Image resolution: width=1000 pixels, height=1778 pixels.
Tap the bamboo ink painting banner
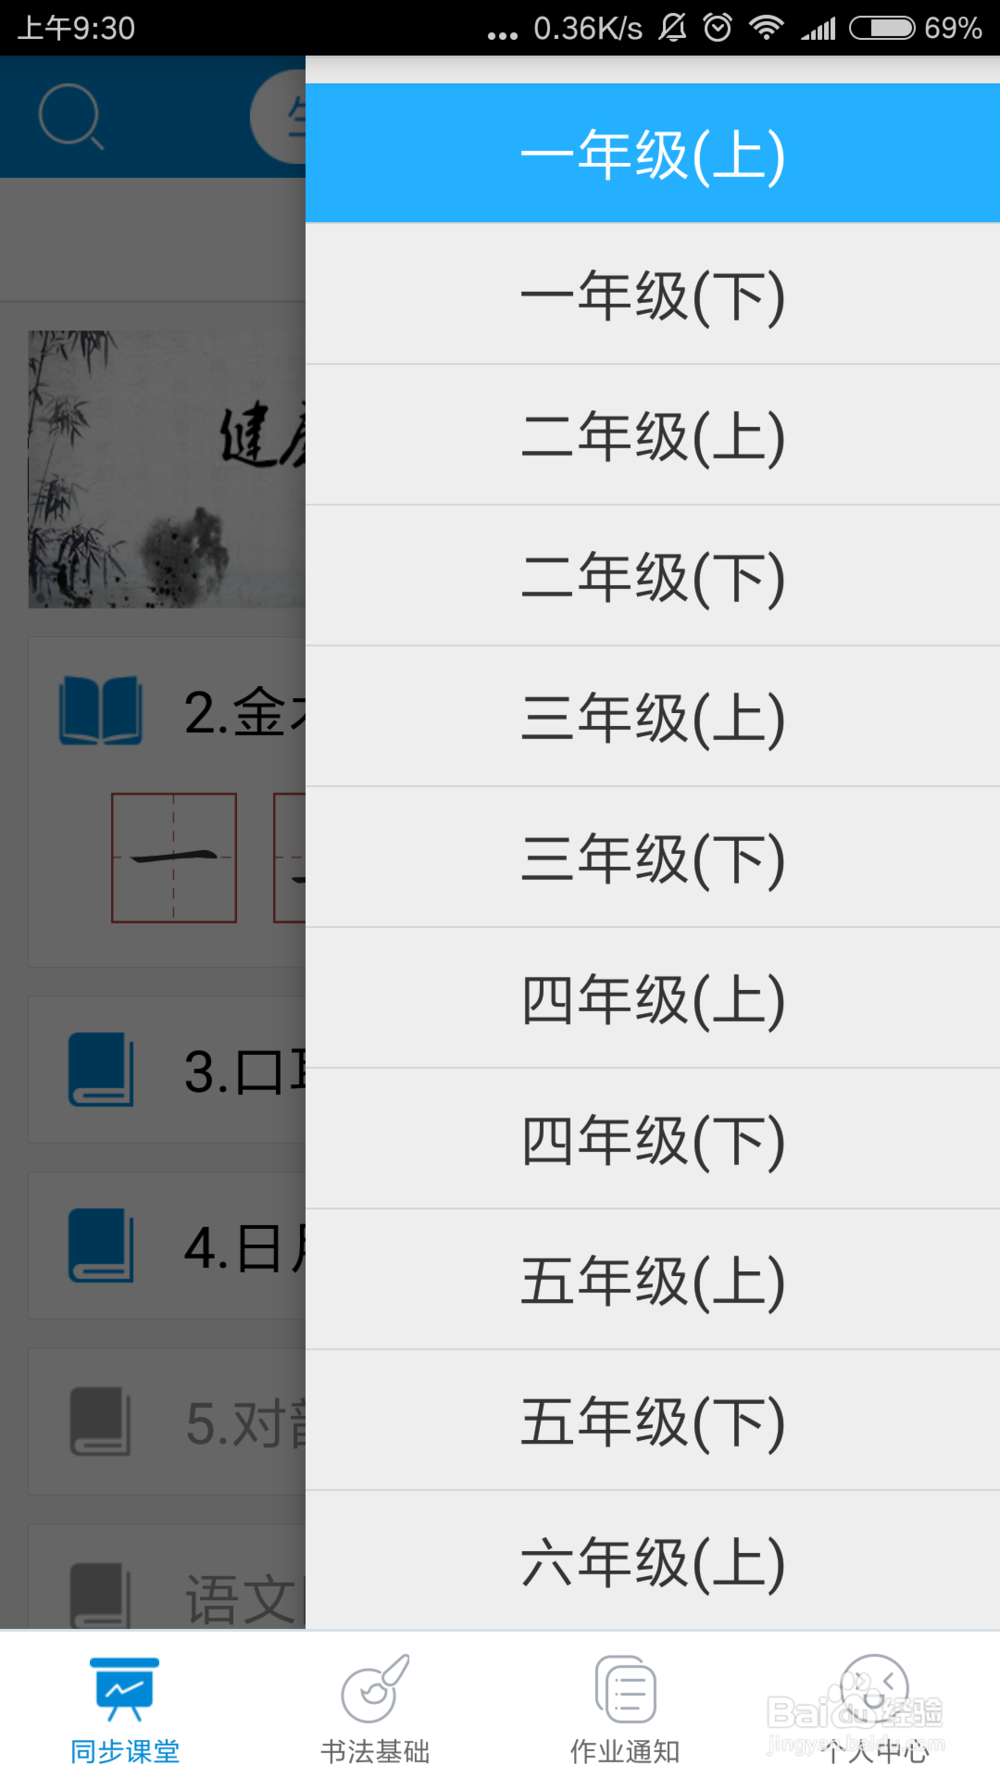click(167, 469)
